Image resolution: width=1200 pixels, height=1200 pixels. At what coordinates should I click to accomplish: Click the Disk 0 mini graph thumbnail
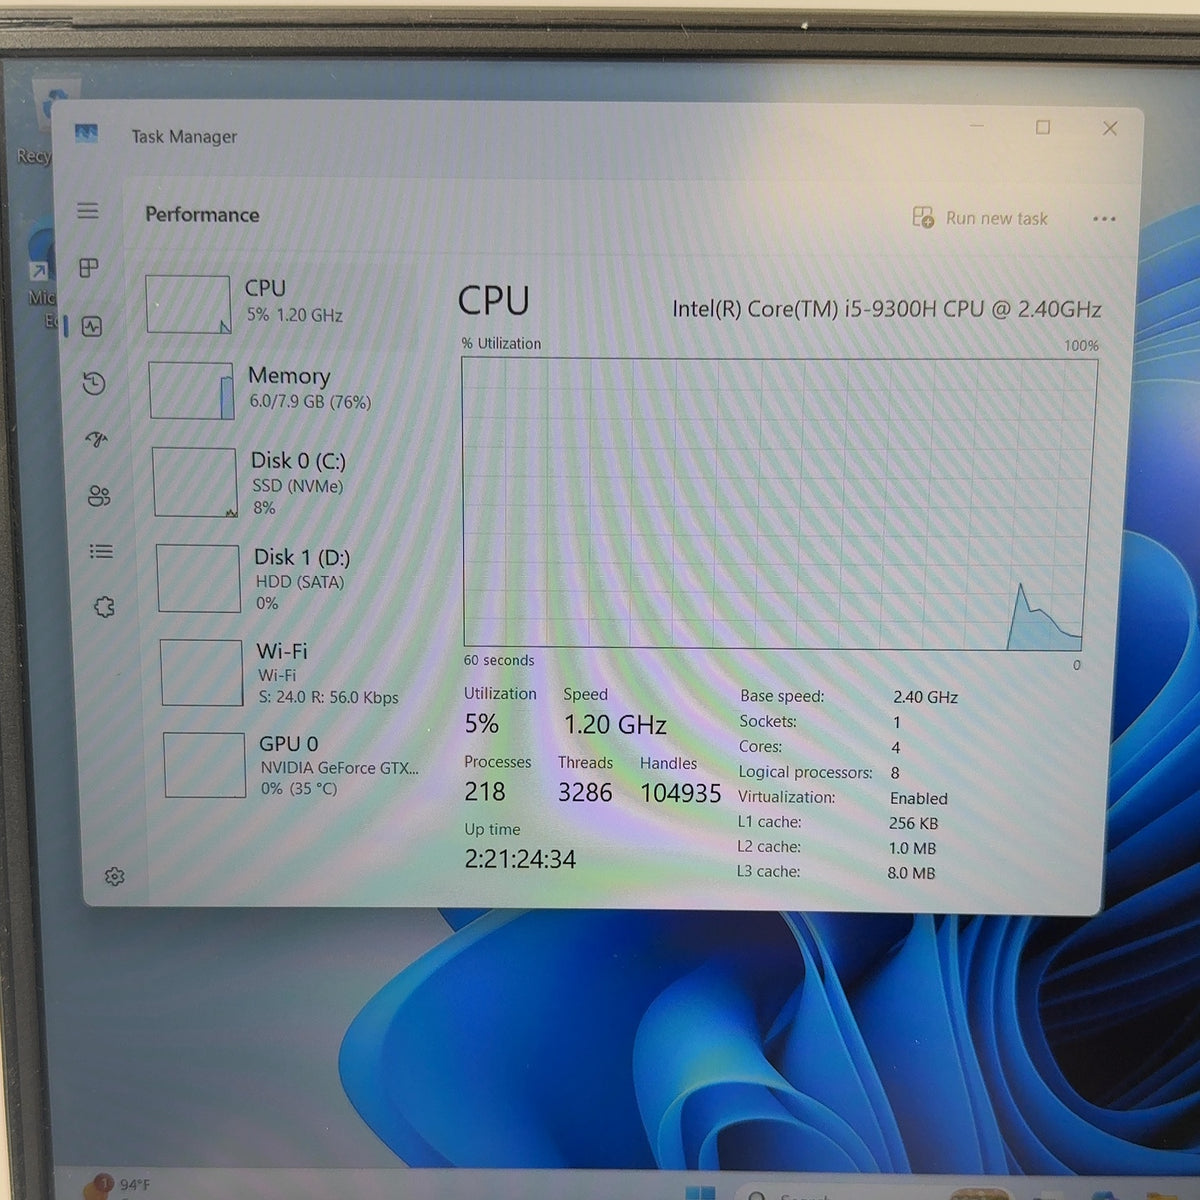pos(195,482)
